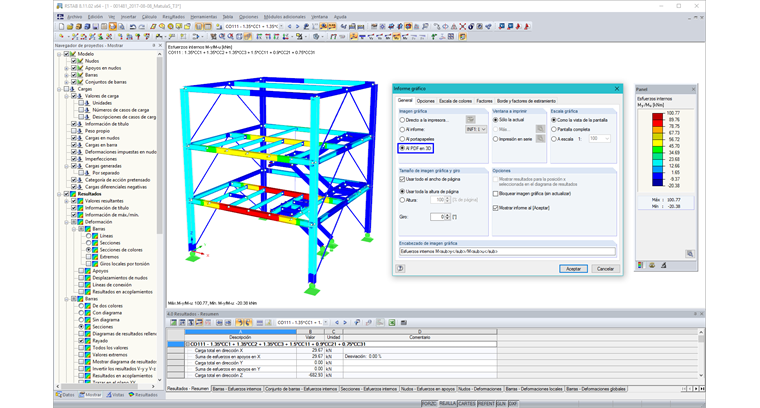Click the first icon in results table toolbar
Screen dimensions: 760x408
tap(173, 323)
